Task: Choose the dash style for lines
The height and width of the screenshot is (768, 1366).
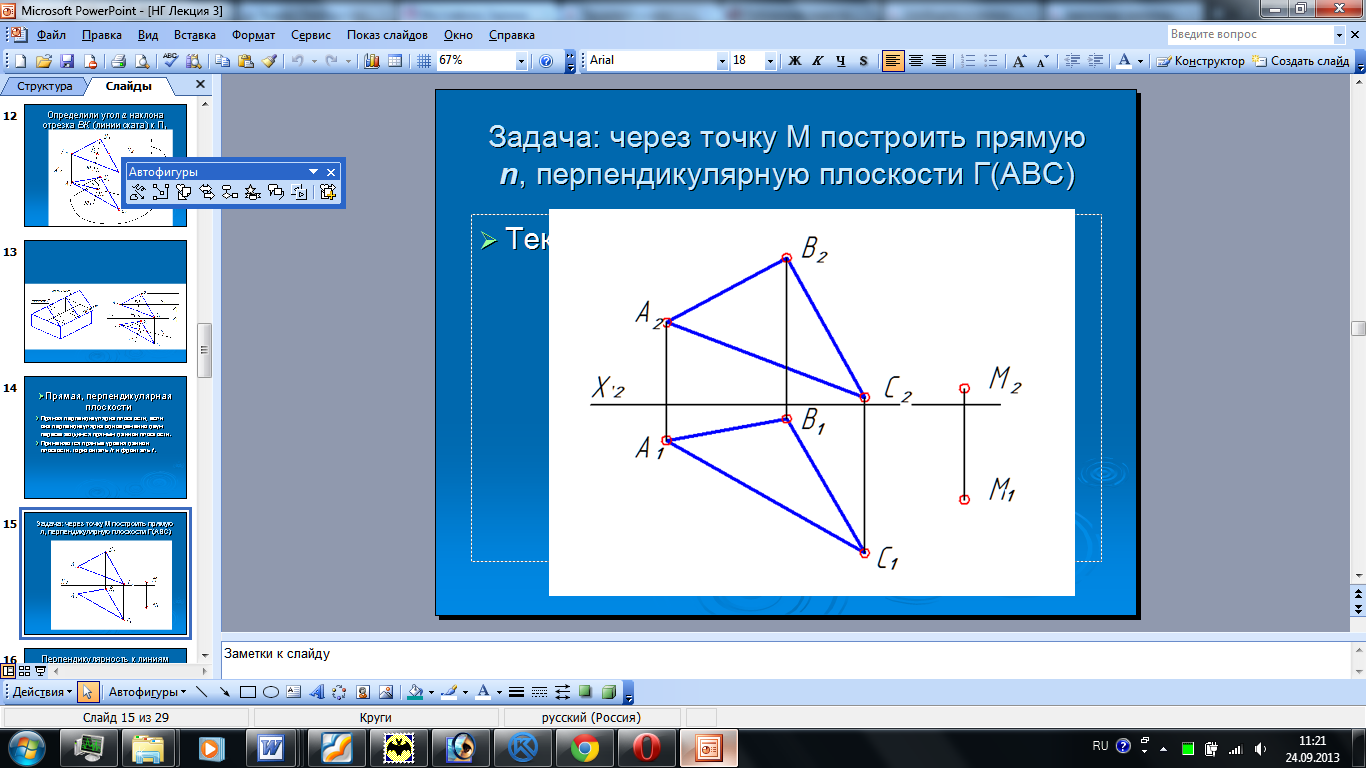Action: [x=540, y=692]
